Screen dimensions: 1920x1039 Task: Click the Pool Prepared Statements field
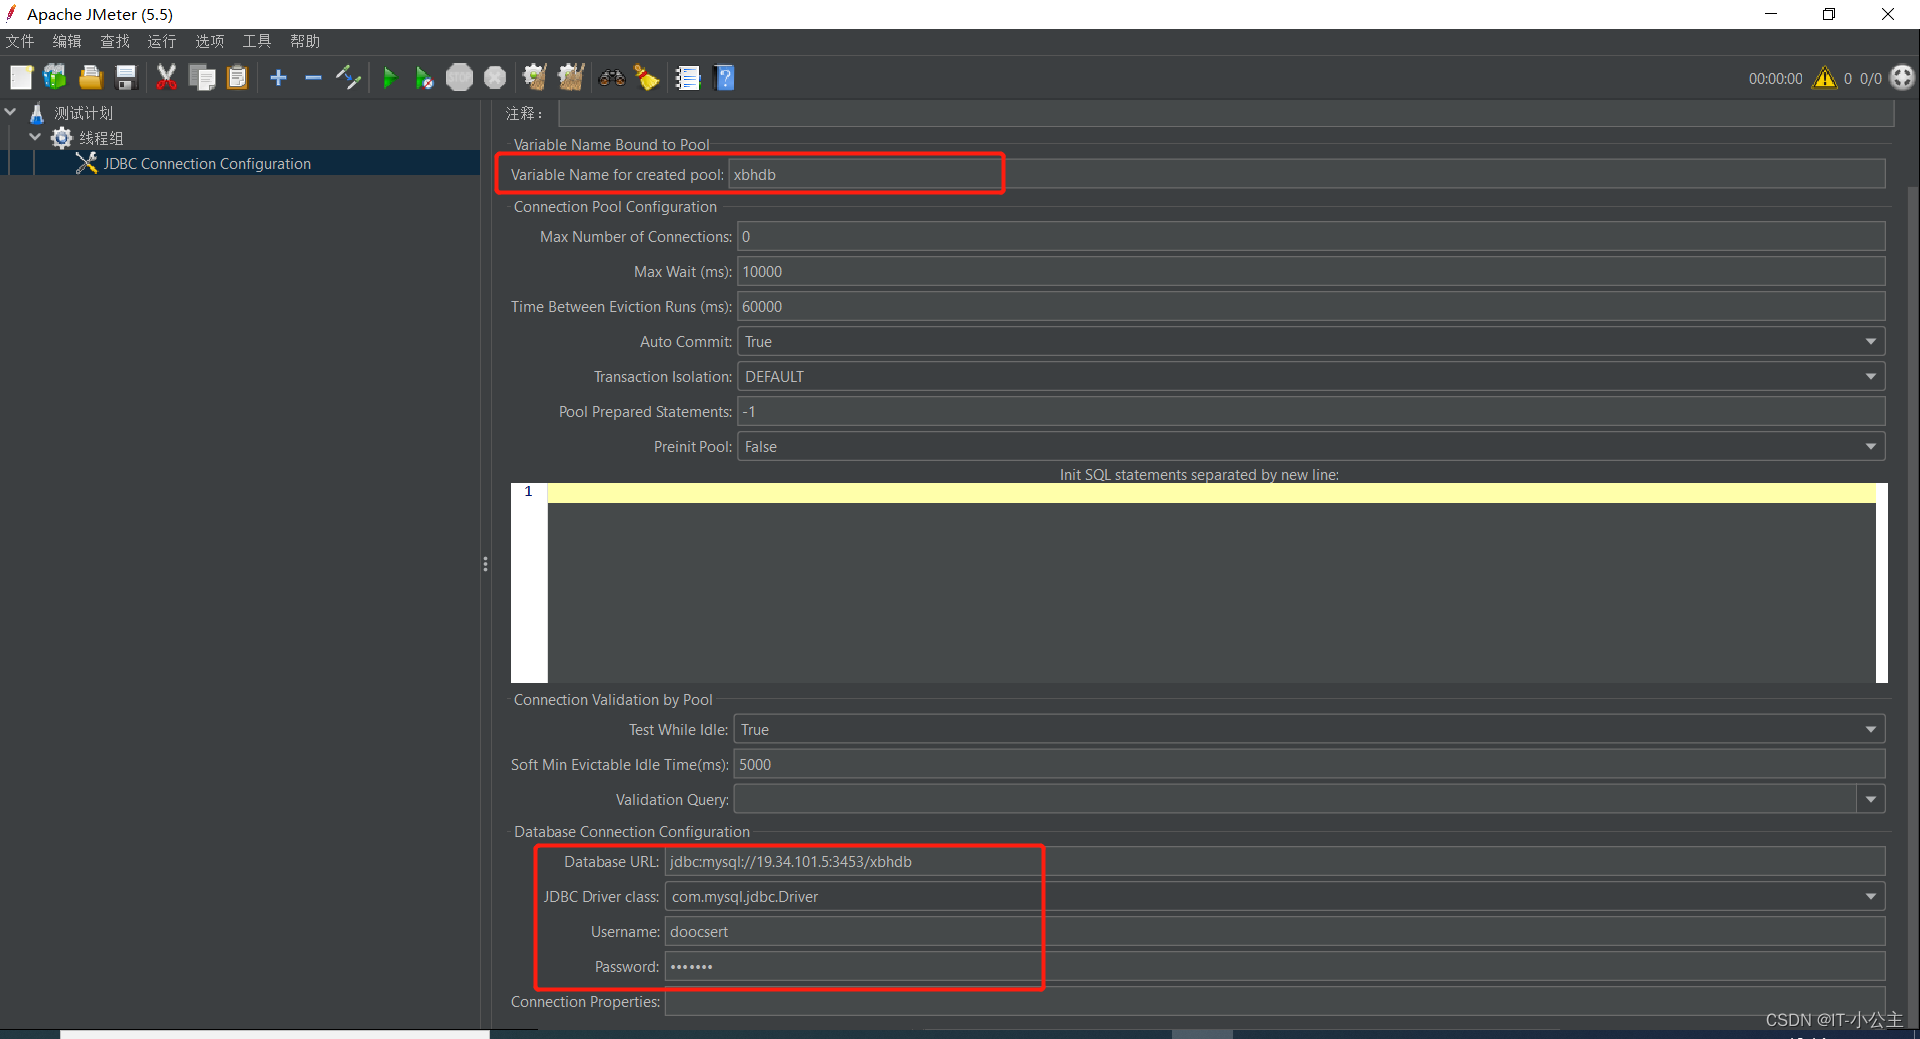(1311, 411)
